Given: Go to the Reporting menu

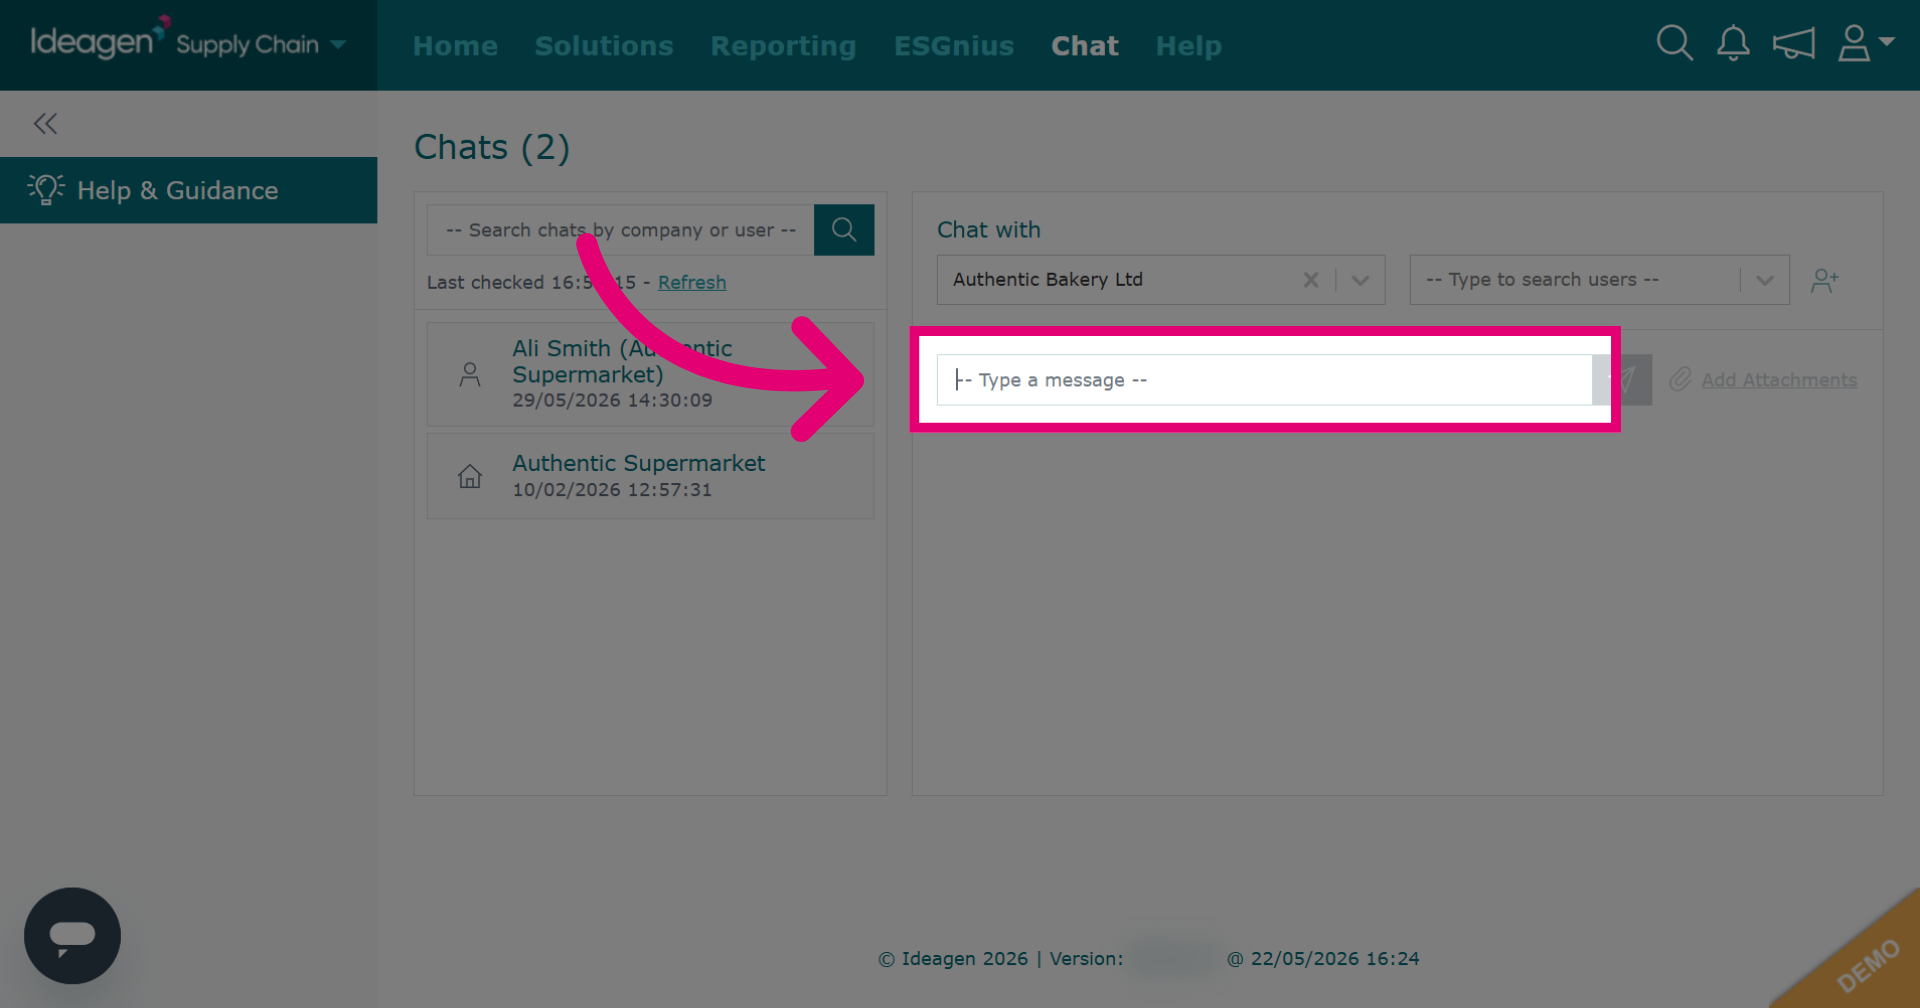Looking at the screenshot, I should coord(783,46).
